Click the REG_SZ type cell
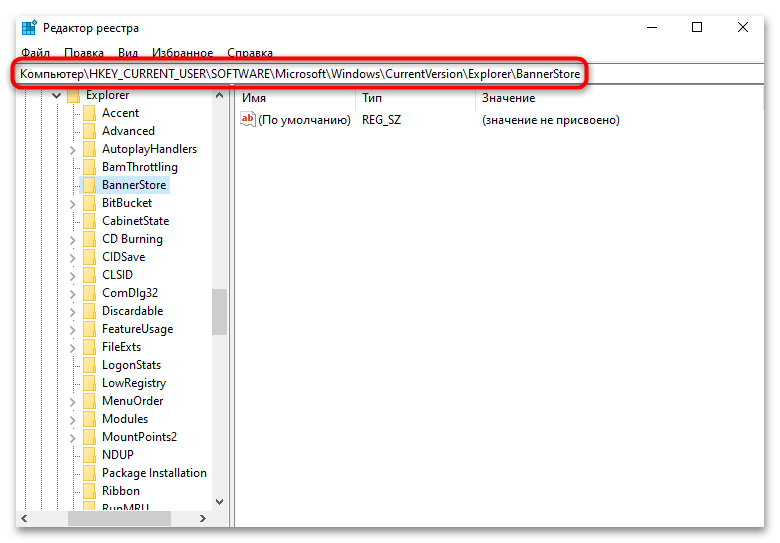 (x=382, y=120)
